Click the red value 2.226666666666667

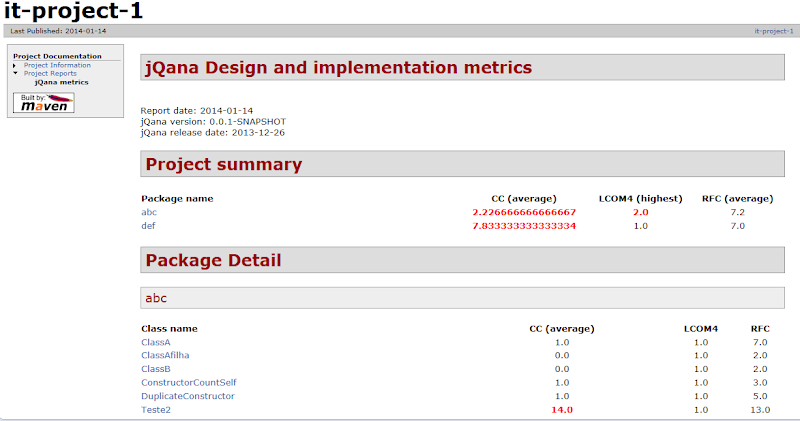pos(524,212)
